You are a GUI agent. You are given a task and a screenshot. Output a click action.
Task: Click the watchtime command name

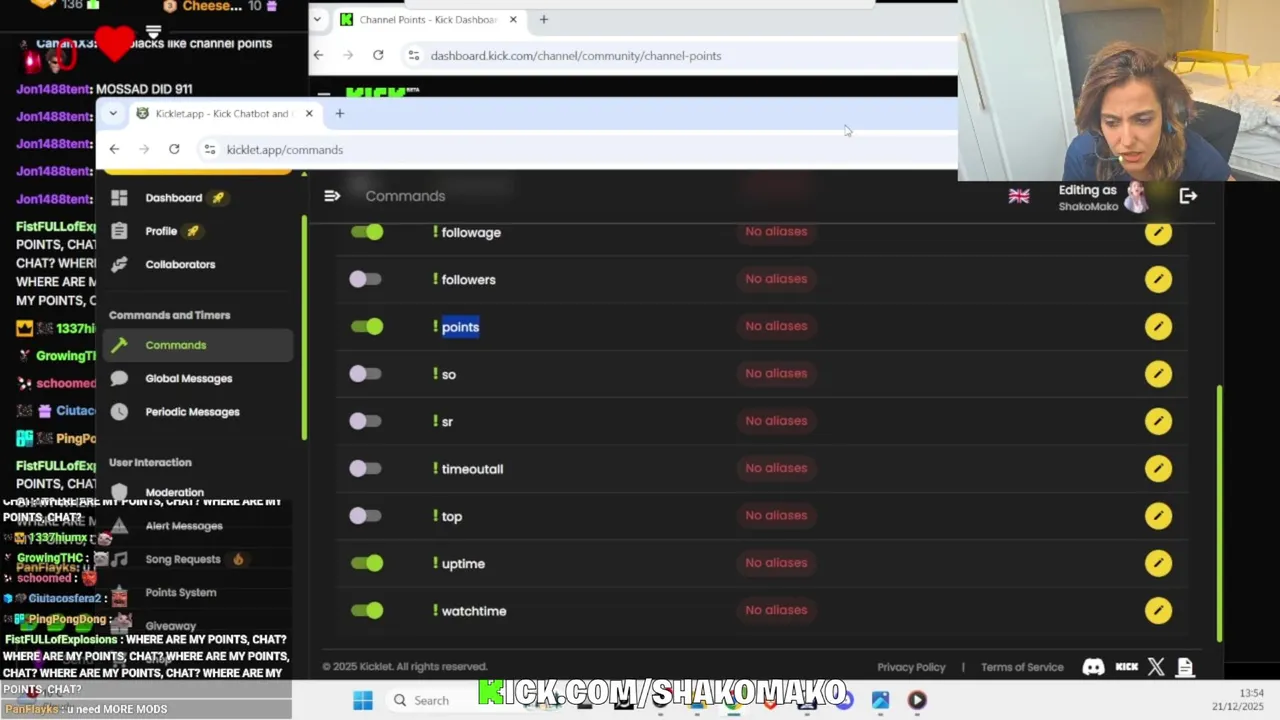(x=474, y=611)
